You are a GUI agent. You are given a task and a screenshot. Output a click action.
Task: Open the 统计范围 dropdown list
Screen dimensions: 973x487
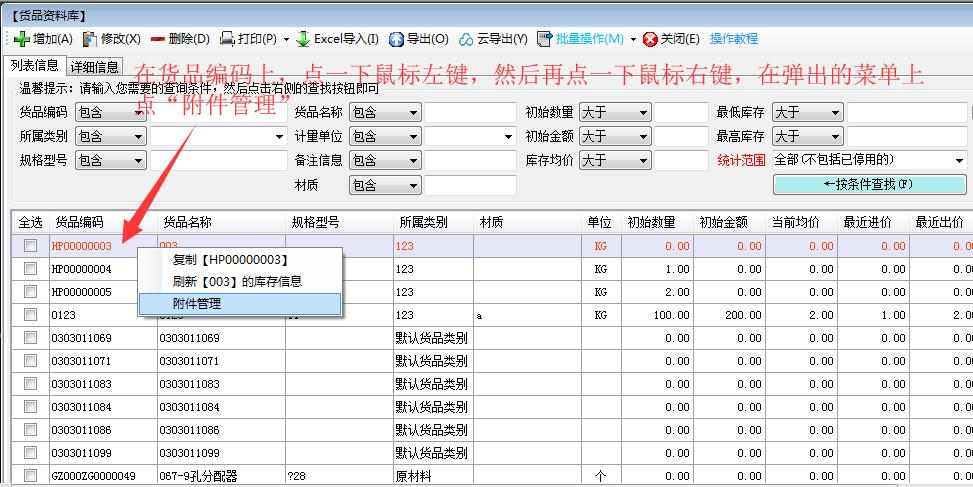[959, 160]
